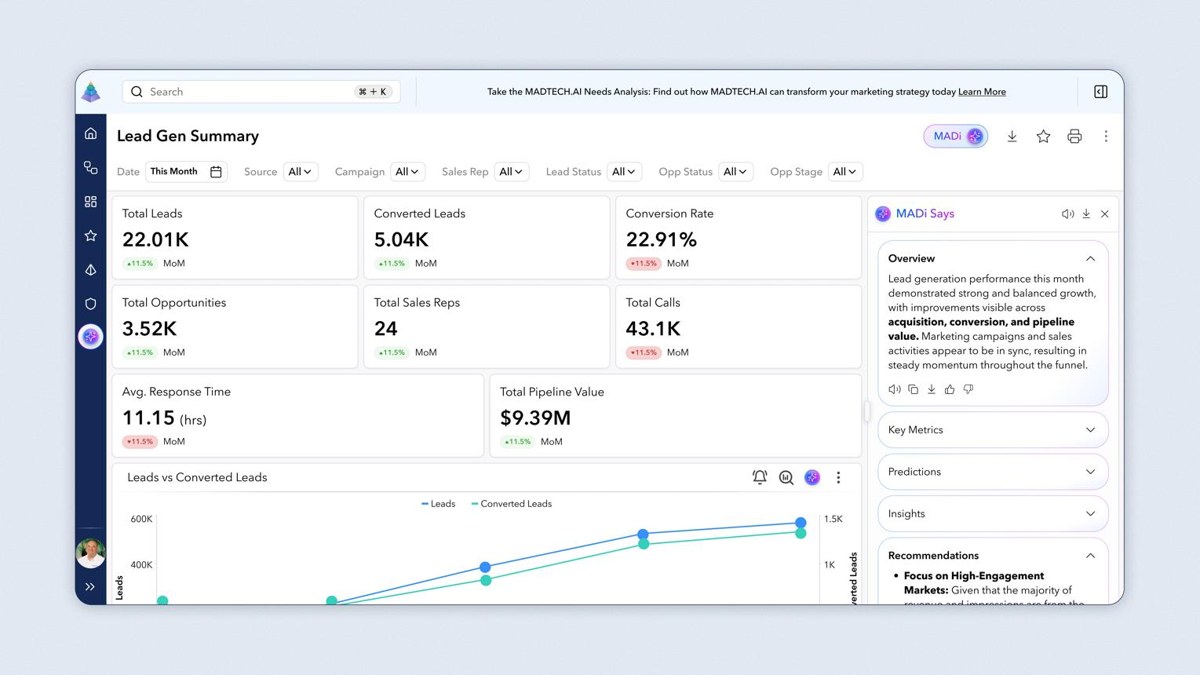Click the '24' Total Sales Reps value
The image size is (1200, 675).
[x=386, y=328]
